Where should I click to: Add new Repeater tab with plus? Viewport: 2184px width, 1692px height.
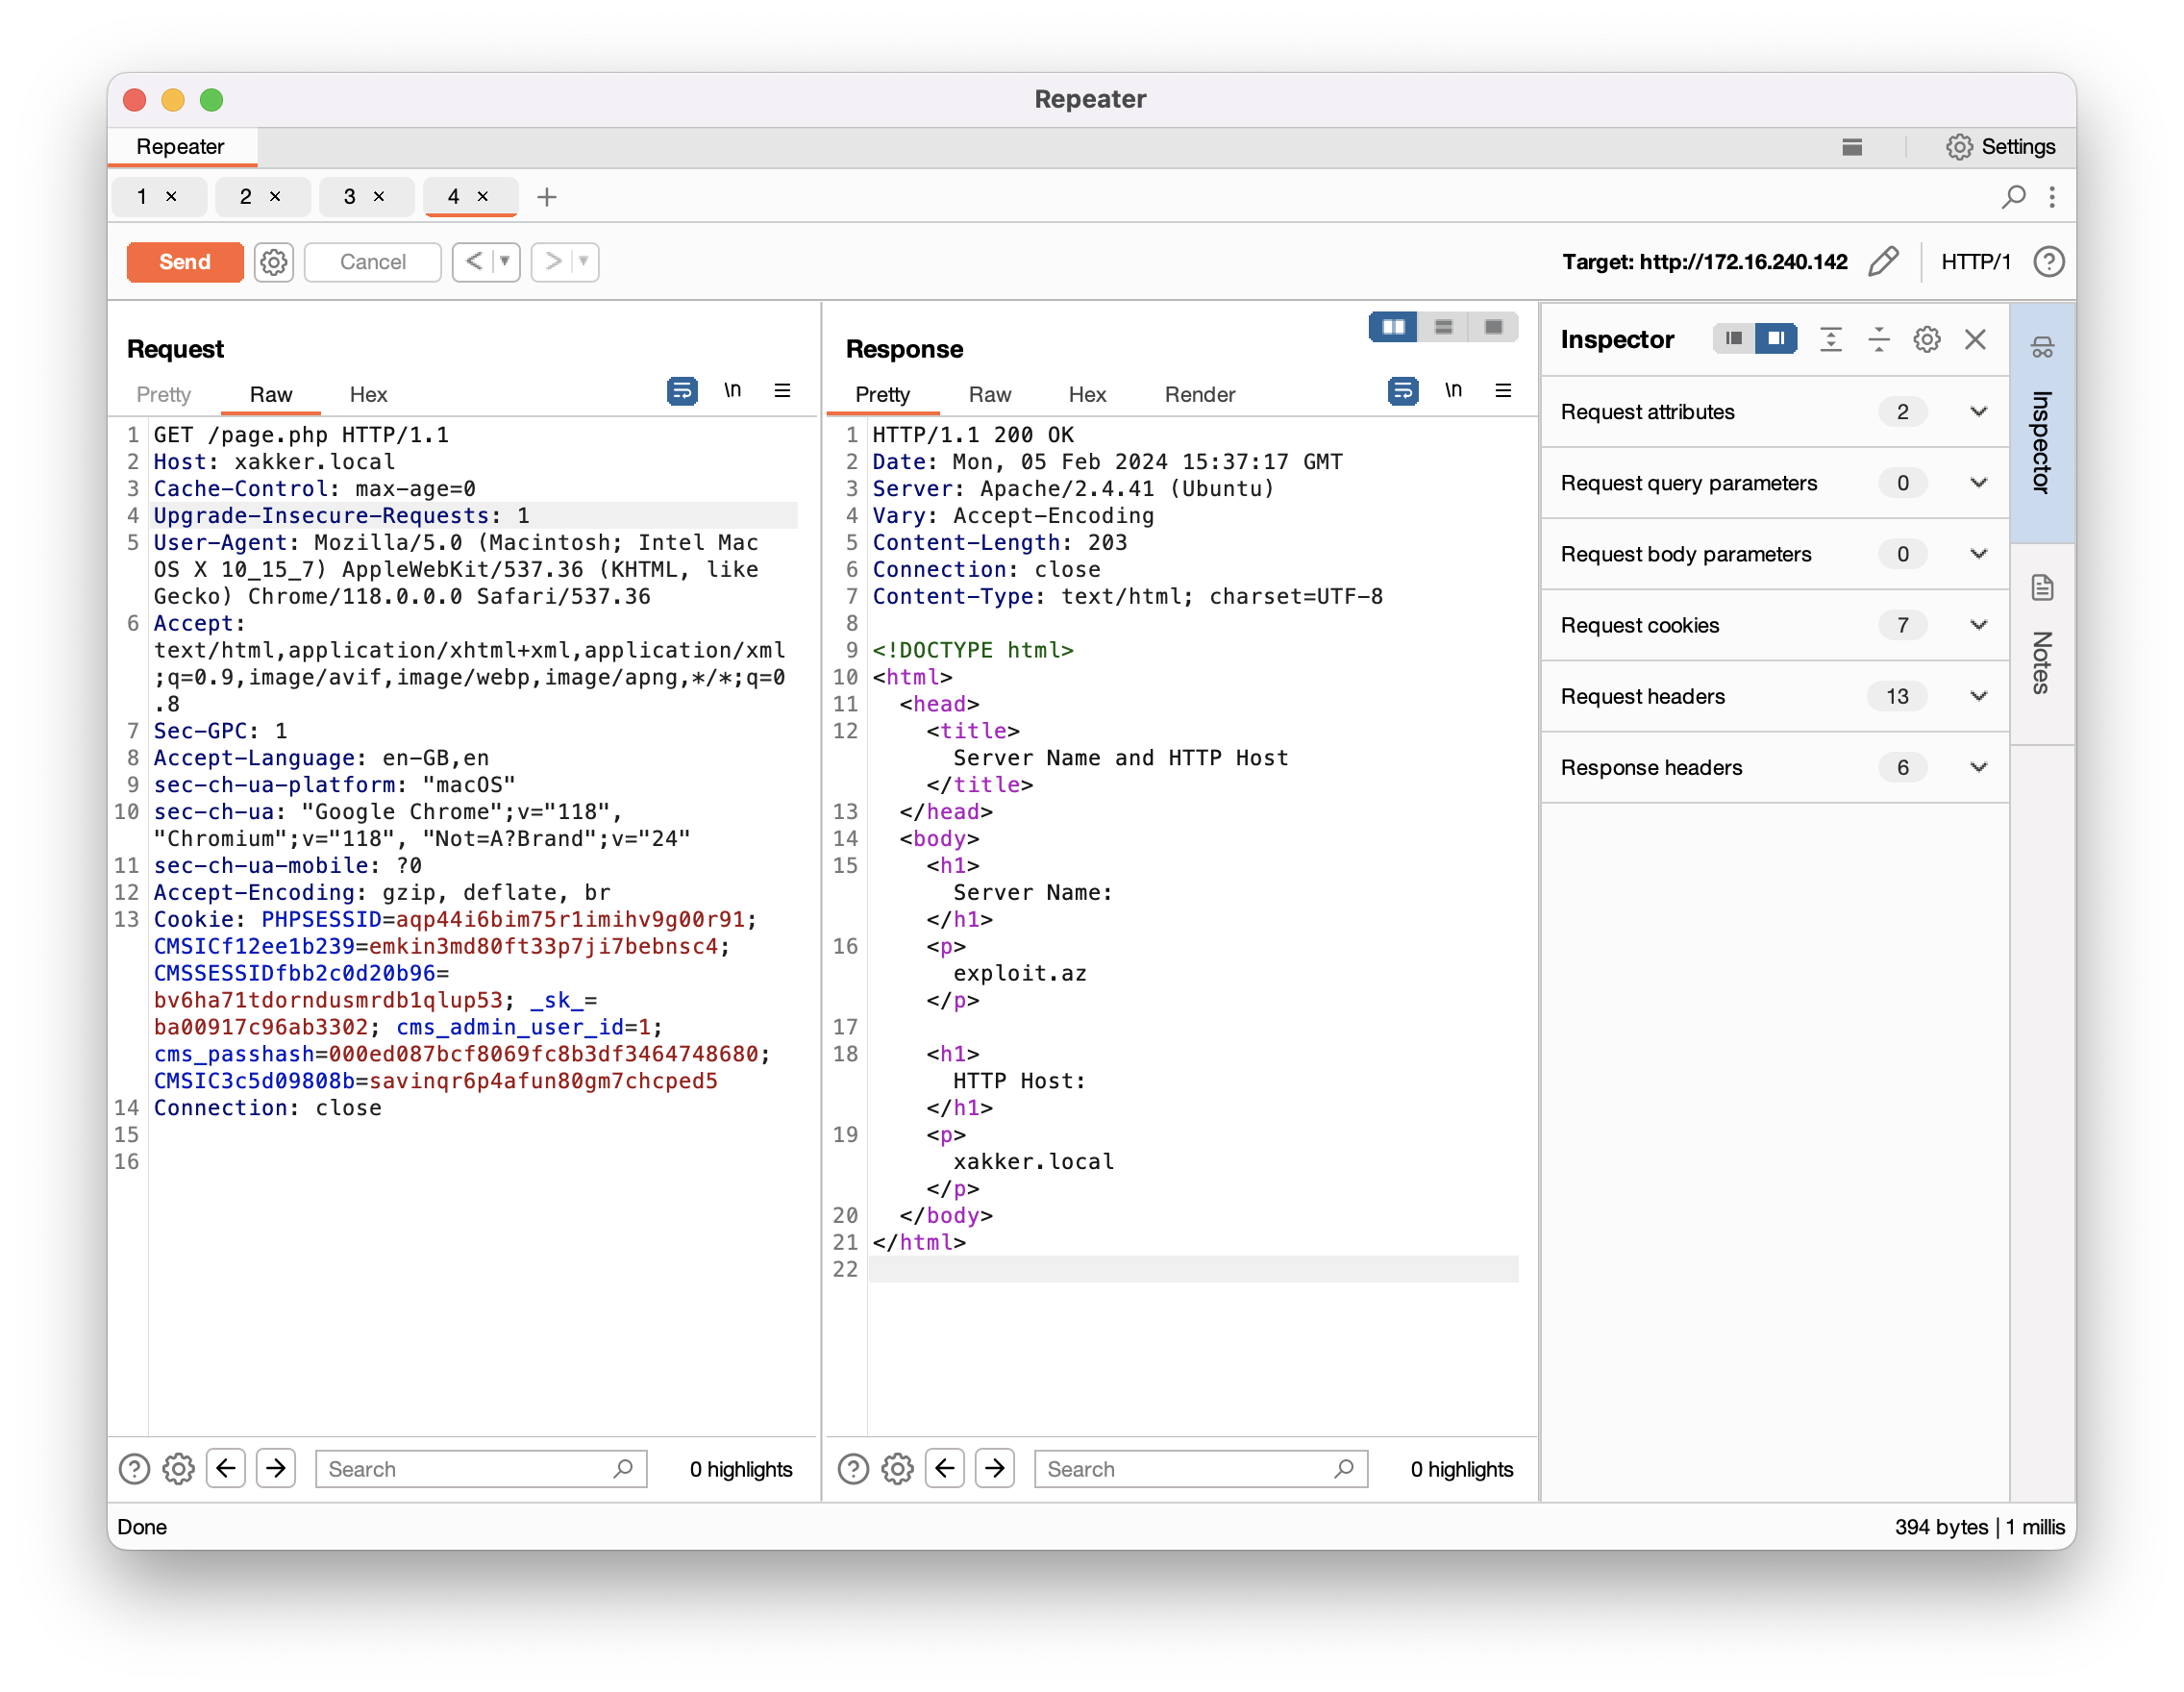547,197
